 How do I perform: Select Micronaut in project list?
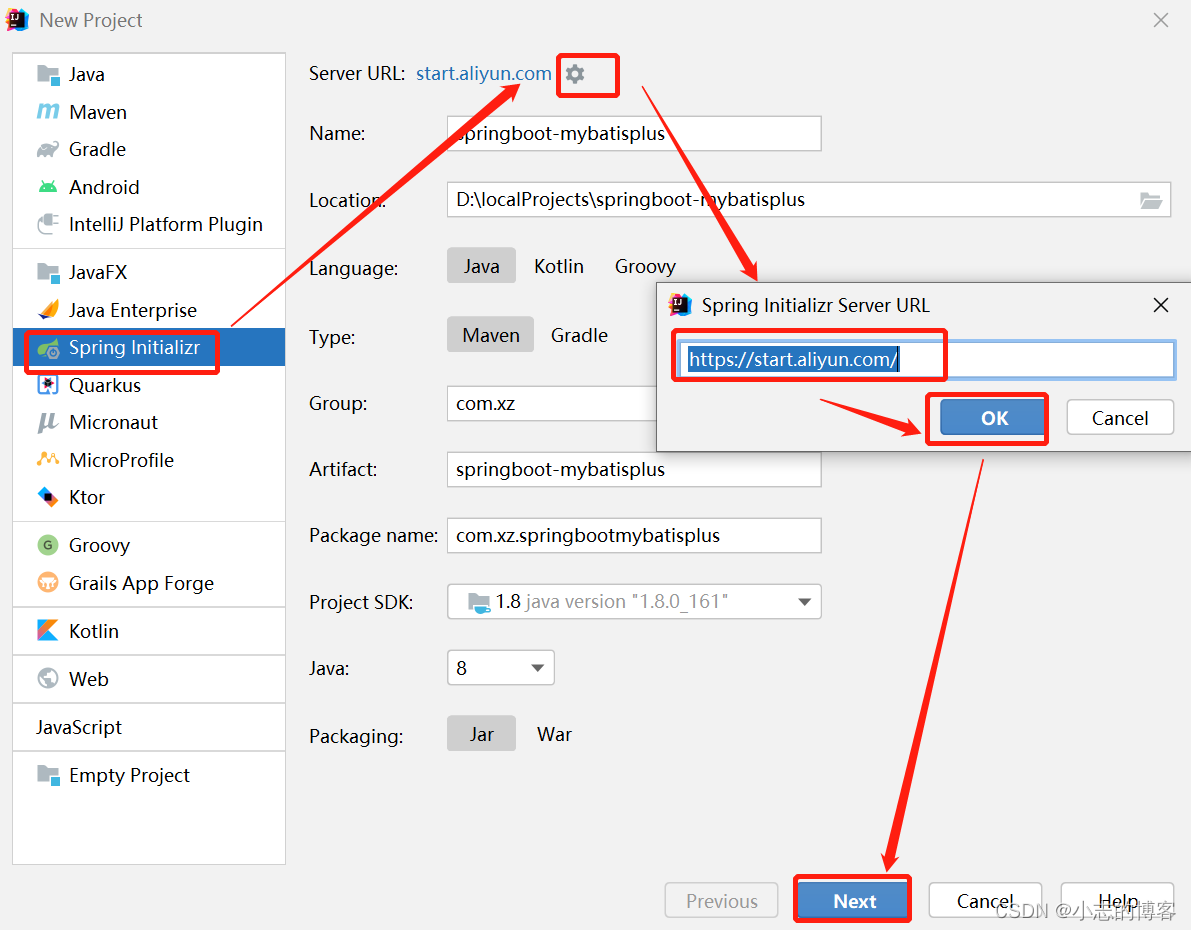pos(149,422)
